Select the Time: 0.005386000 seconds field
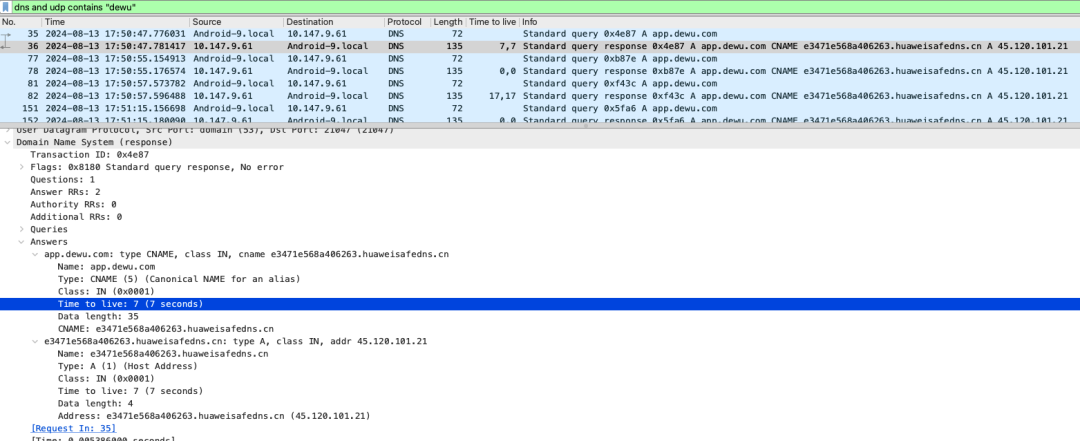 coord(103,438)
